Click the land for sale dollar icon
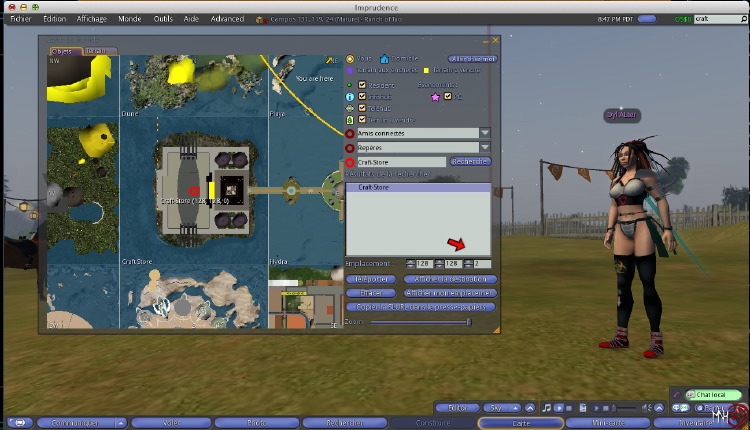Image resolution: width=750 pixels, height=430 pixels. coord(350,120)
